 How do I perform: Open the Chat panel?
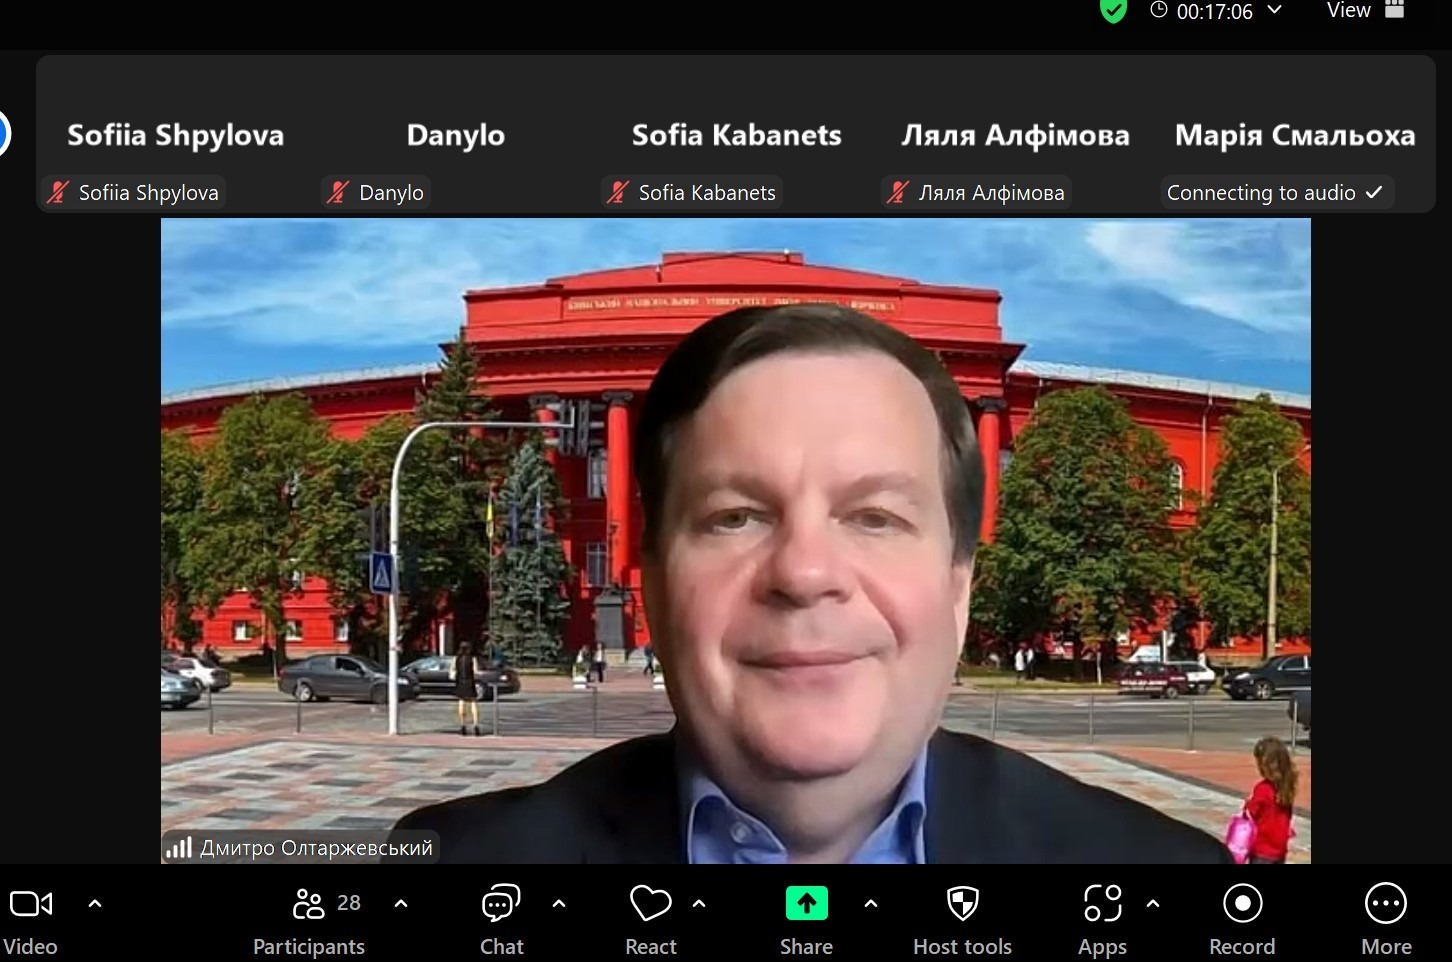click(501, 919)
